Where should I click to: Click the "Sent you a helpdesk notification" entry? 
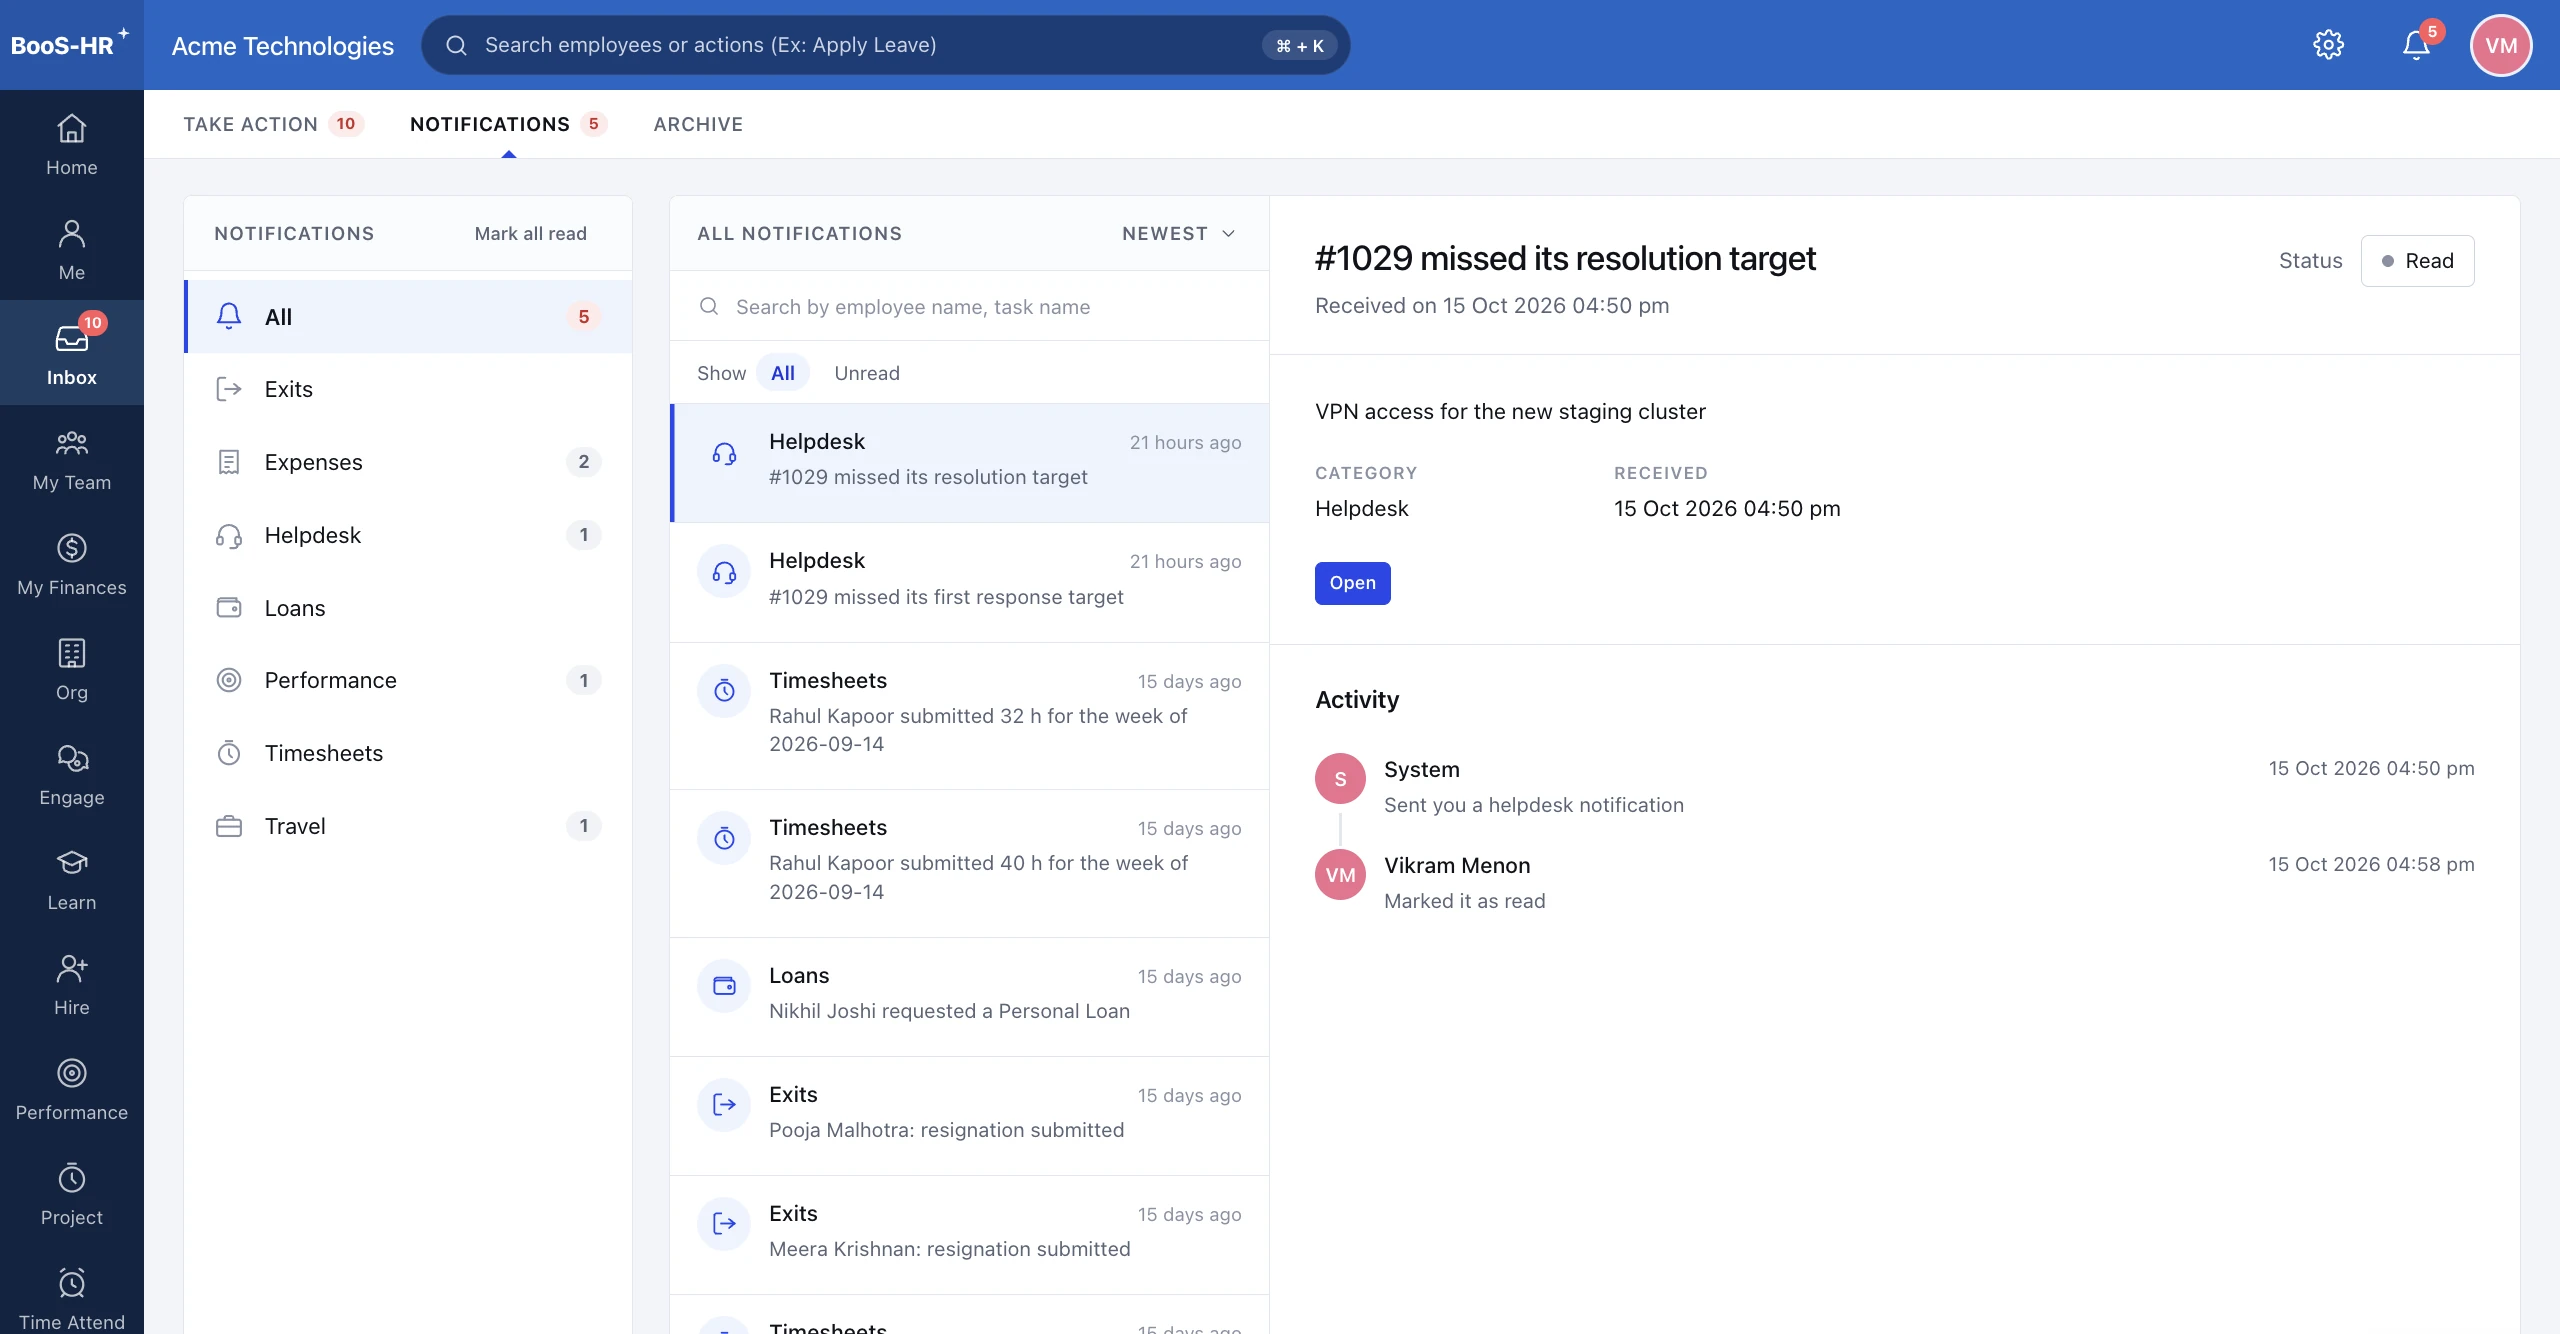click(x=1534, y=805)
